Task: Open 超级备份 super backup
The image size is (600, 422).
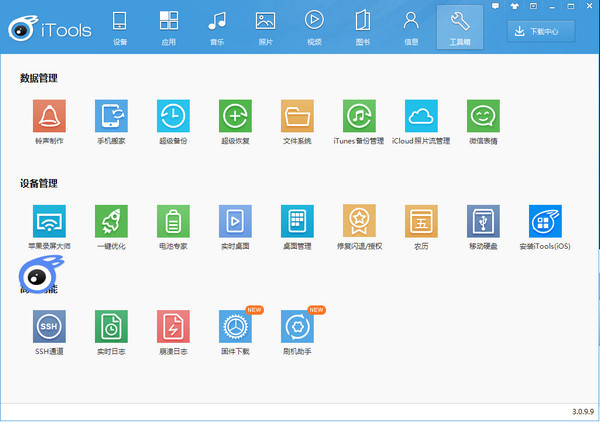Action: [173, 116]
